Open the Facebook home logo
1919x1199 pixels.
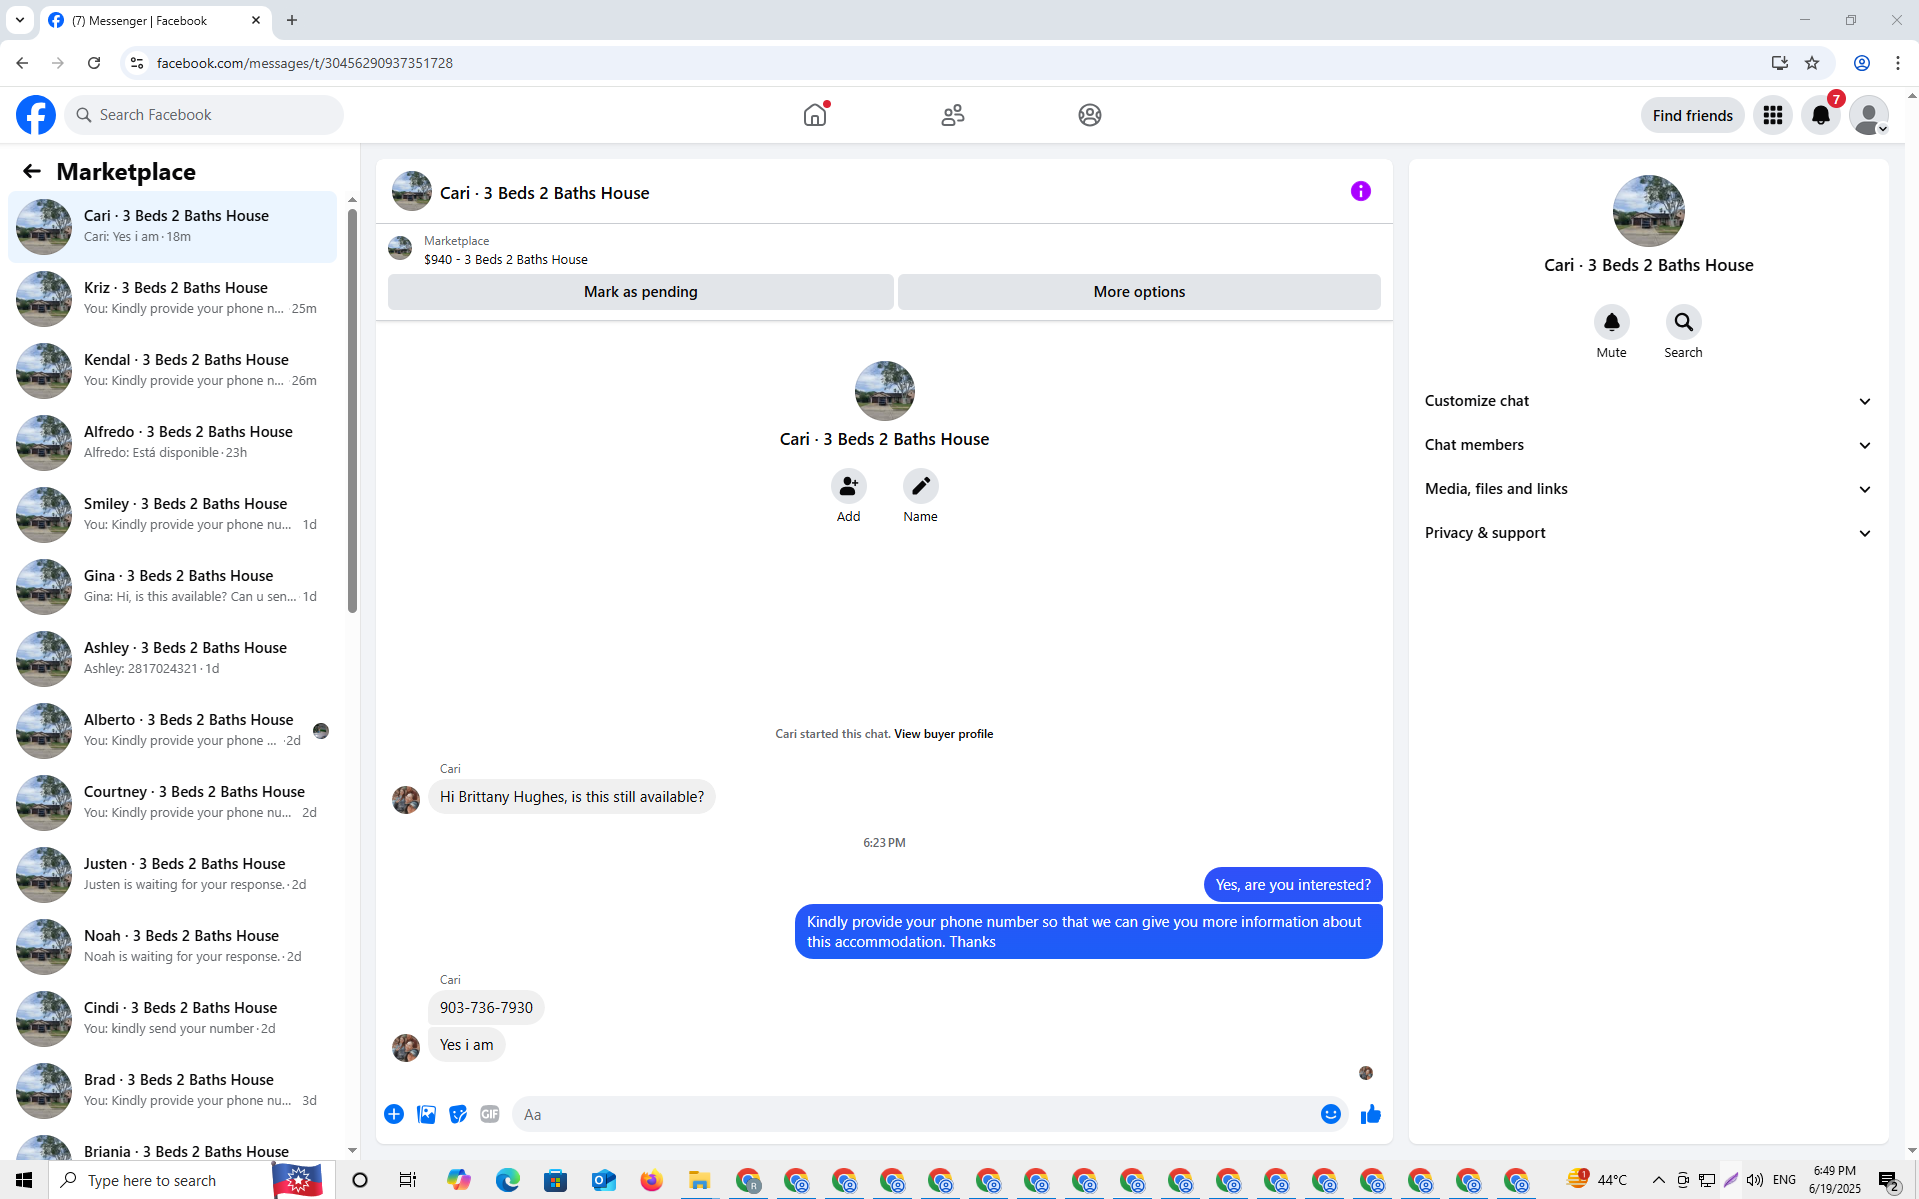[x=36, y=115]
